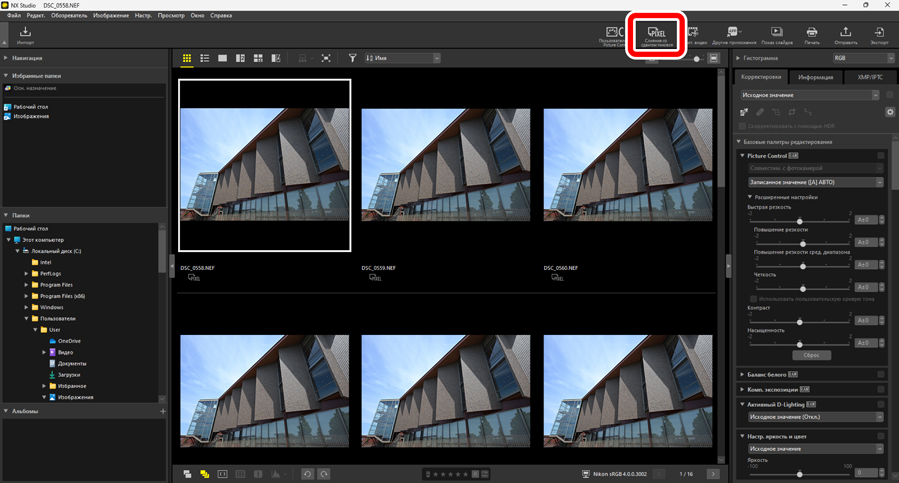The width and height of the screenshot is (899, 483).
Task: Toggle the Active D-Lighting checkbox
Action: [881, 404]
